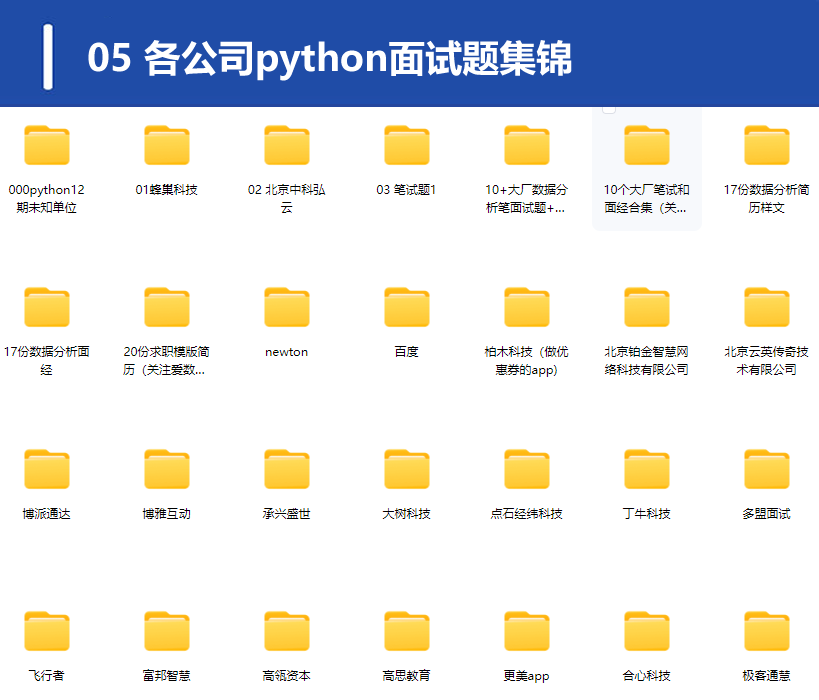This screenshot has height=700, width=819.
Task: Select the 更美app folder name
Action: [x=526, y=676]
